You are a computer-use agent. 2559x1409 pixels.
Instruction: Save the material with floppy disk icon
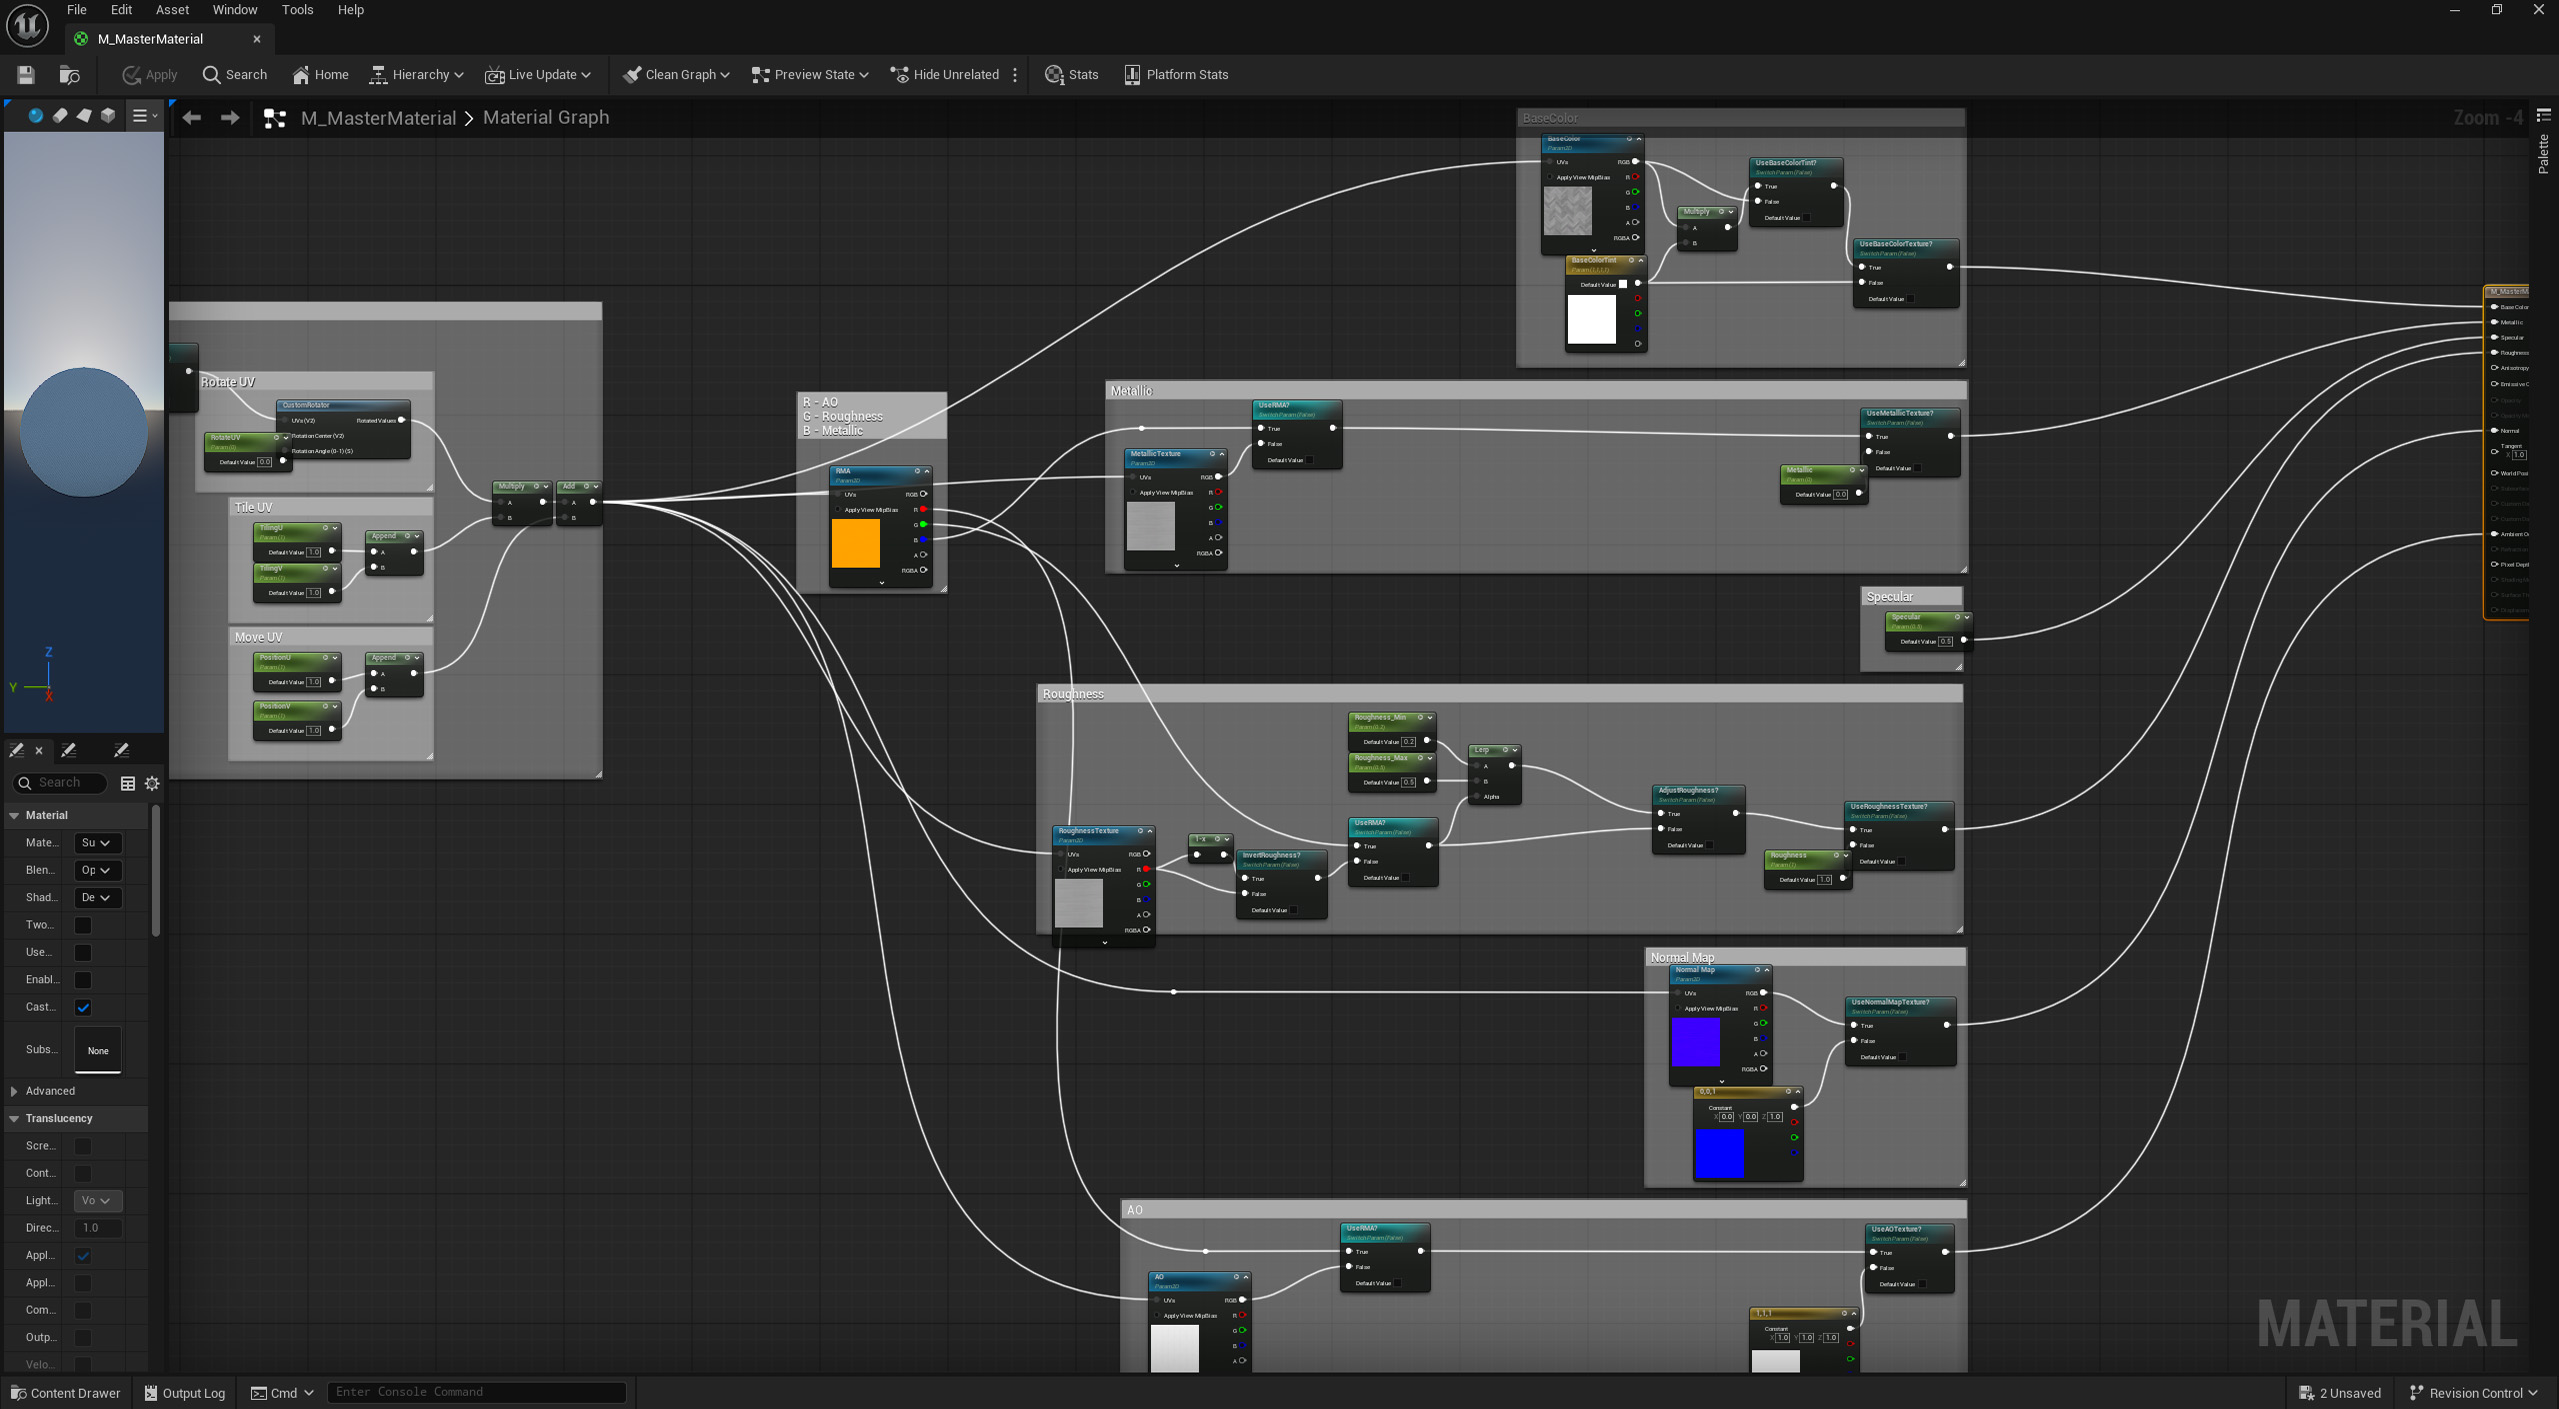click(26, 75)
